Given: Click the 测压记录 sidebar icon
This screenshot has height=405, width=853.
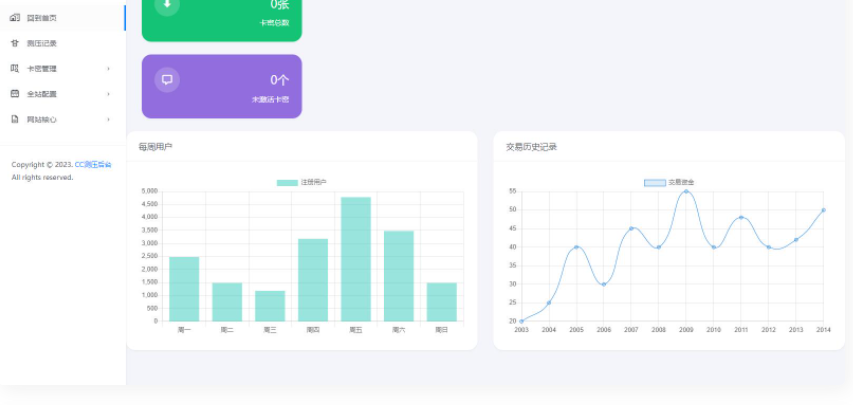Looking at the screenshot, I should [15, 43].
